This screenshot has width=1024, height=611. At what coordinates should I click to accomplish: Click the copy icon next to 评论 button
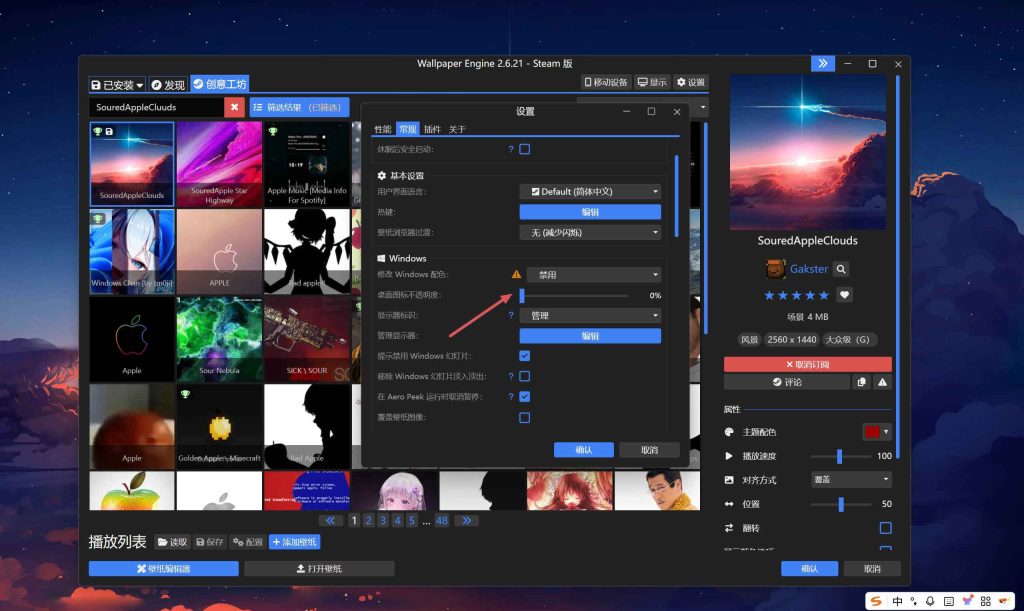[861, 382]
